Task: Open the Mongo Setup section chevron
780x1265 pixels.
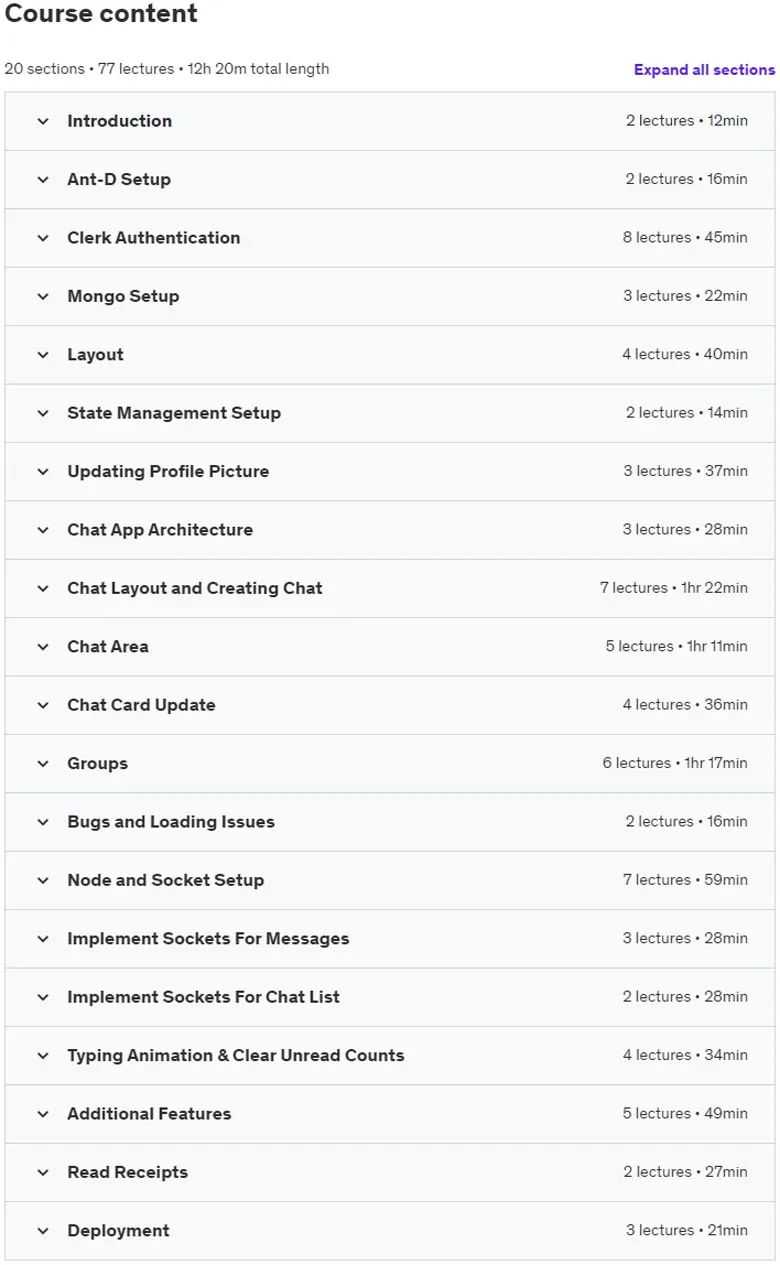Action: (x=43, y=296)
